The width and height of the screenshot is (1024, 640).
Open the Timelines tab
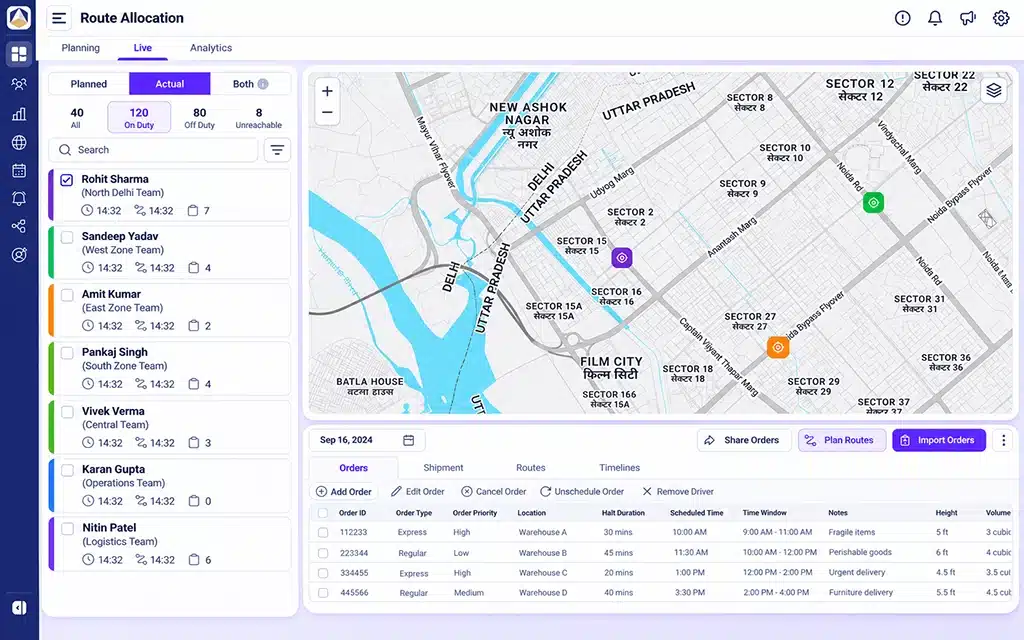[x=619, y=468]
